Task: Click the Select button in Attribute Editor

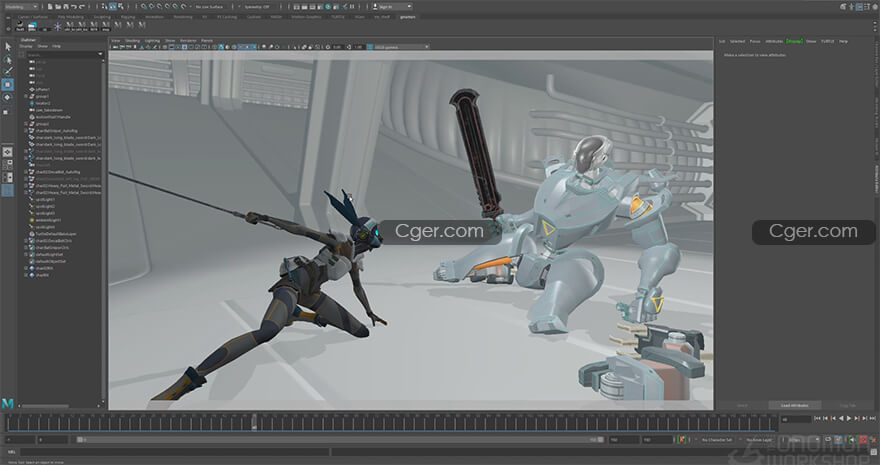Action: click(742, 405)
